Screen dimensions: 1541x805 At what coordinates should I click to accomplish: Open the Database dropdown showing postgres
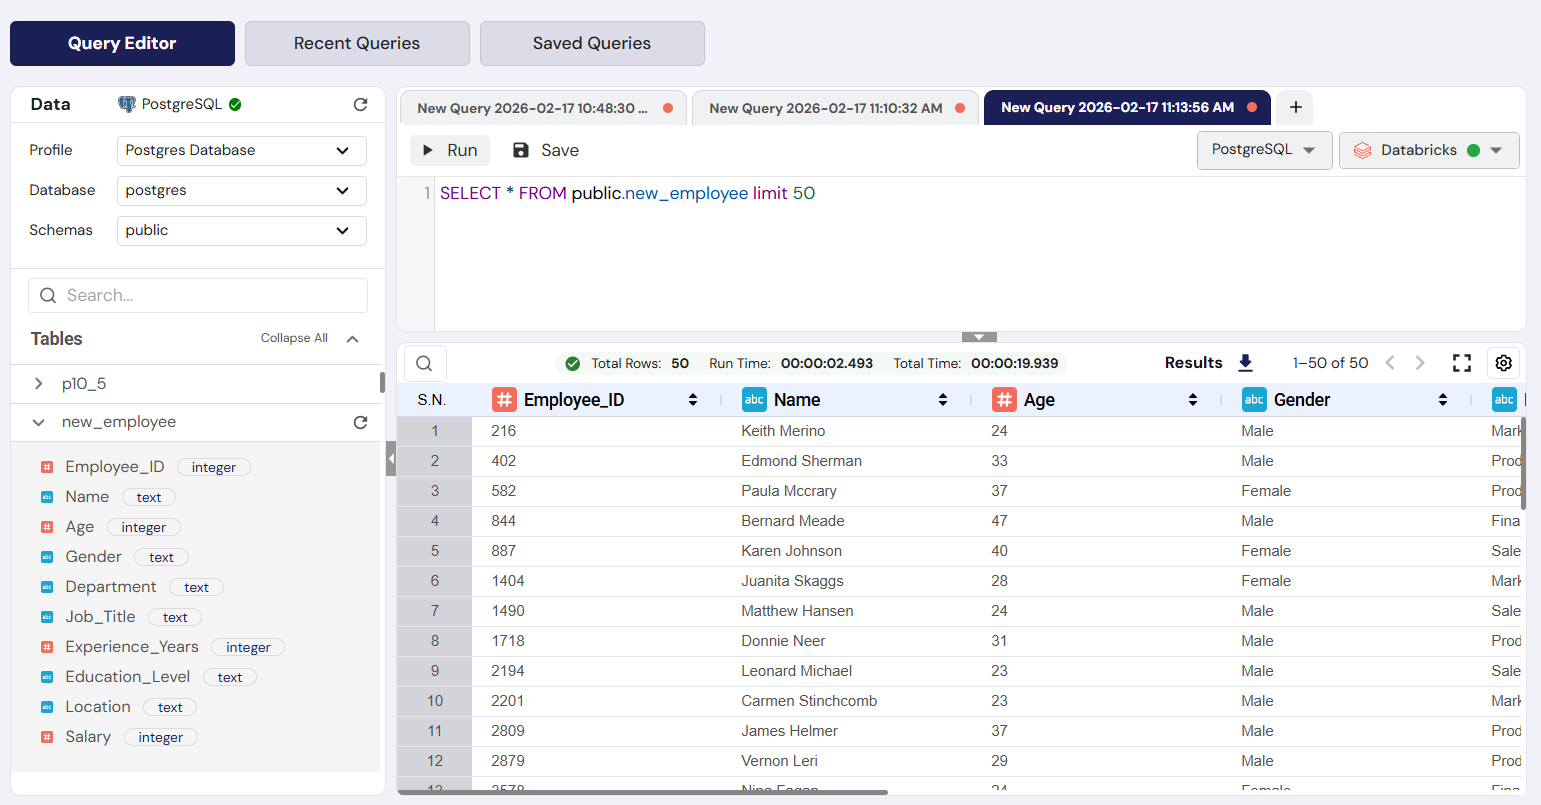240,190
